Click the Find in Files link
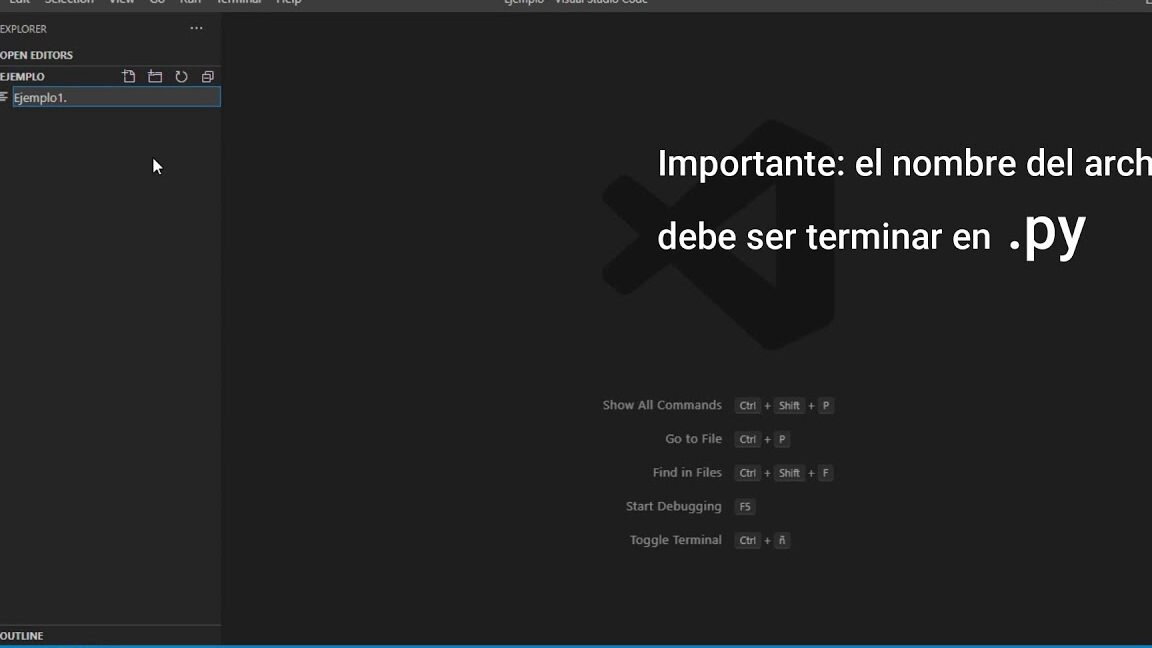 (x=687, y=472)
